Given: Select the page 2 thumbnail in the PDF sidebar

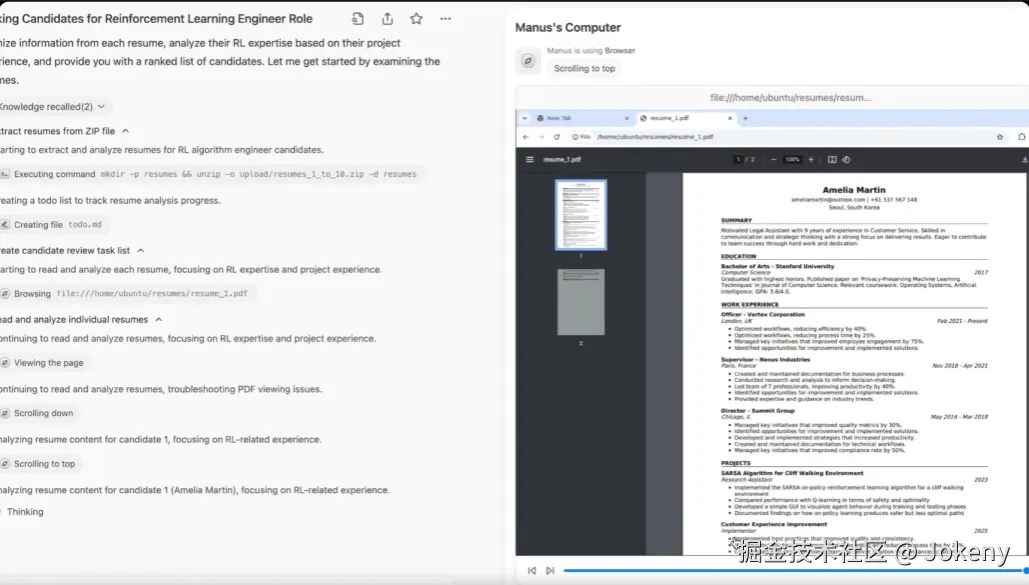Looking at the screenshot, I should point(581,302).
